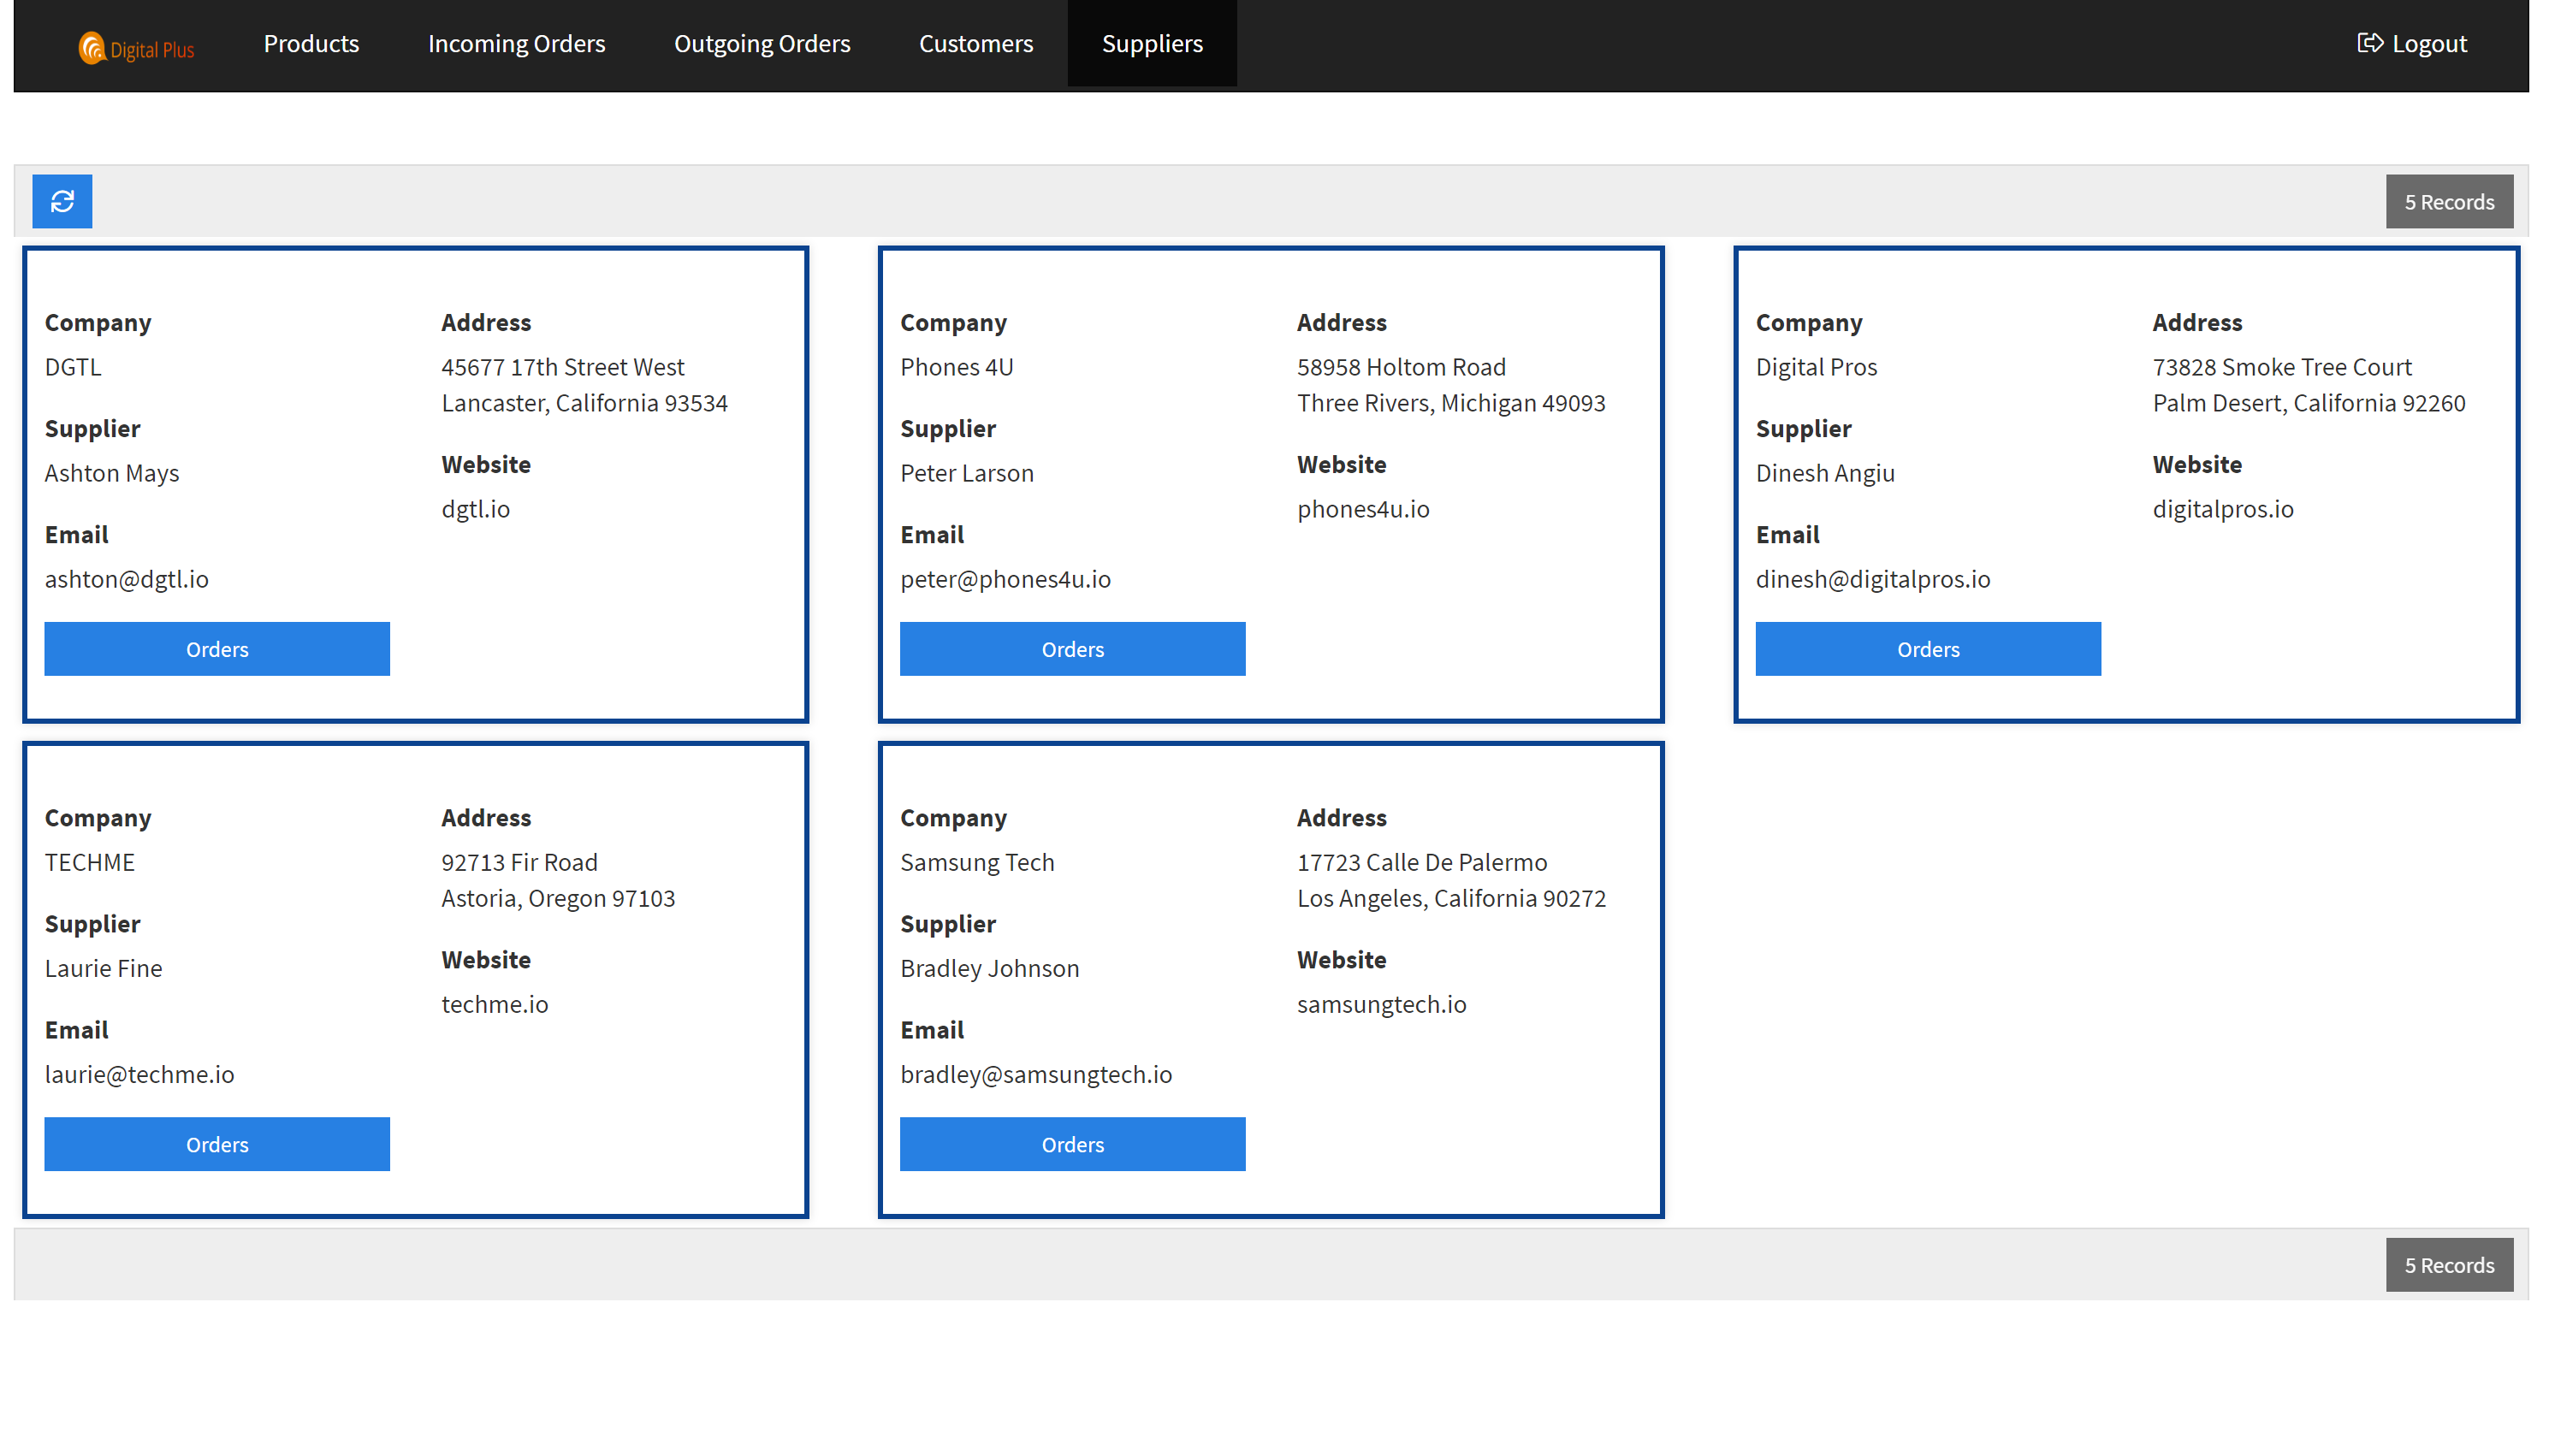Viewport: 2549px width, 1456px height.
Task: Go to Incoming Orders page
Action: tap(516, 44)
